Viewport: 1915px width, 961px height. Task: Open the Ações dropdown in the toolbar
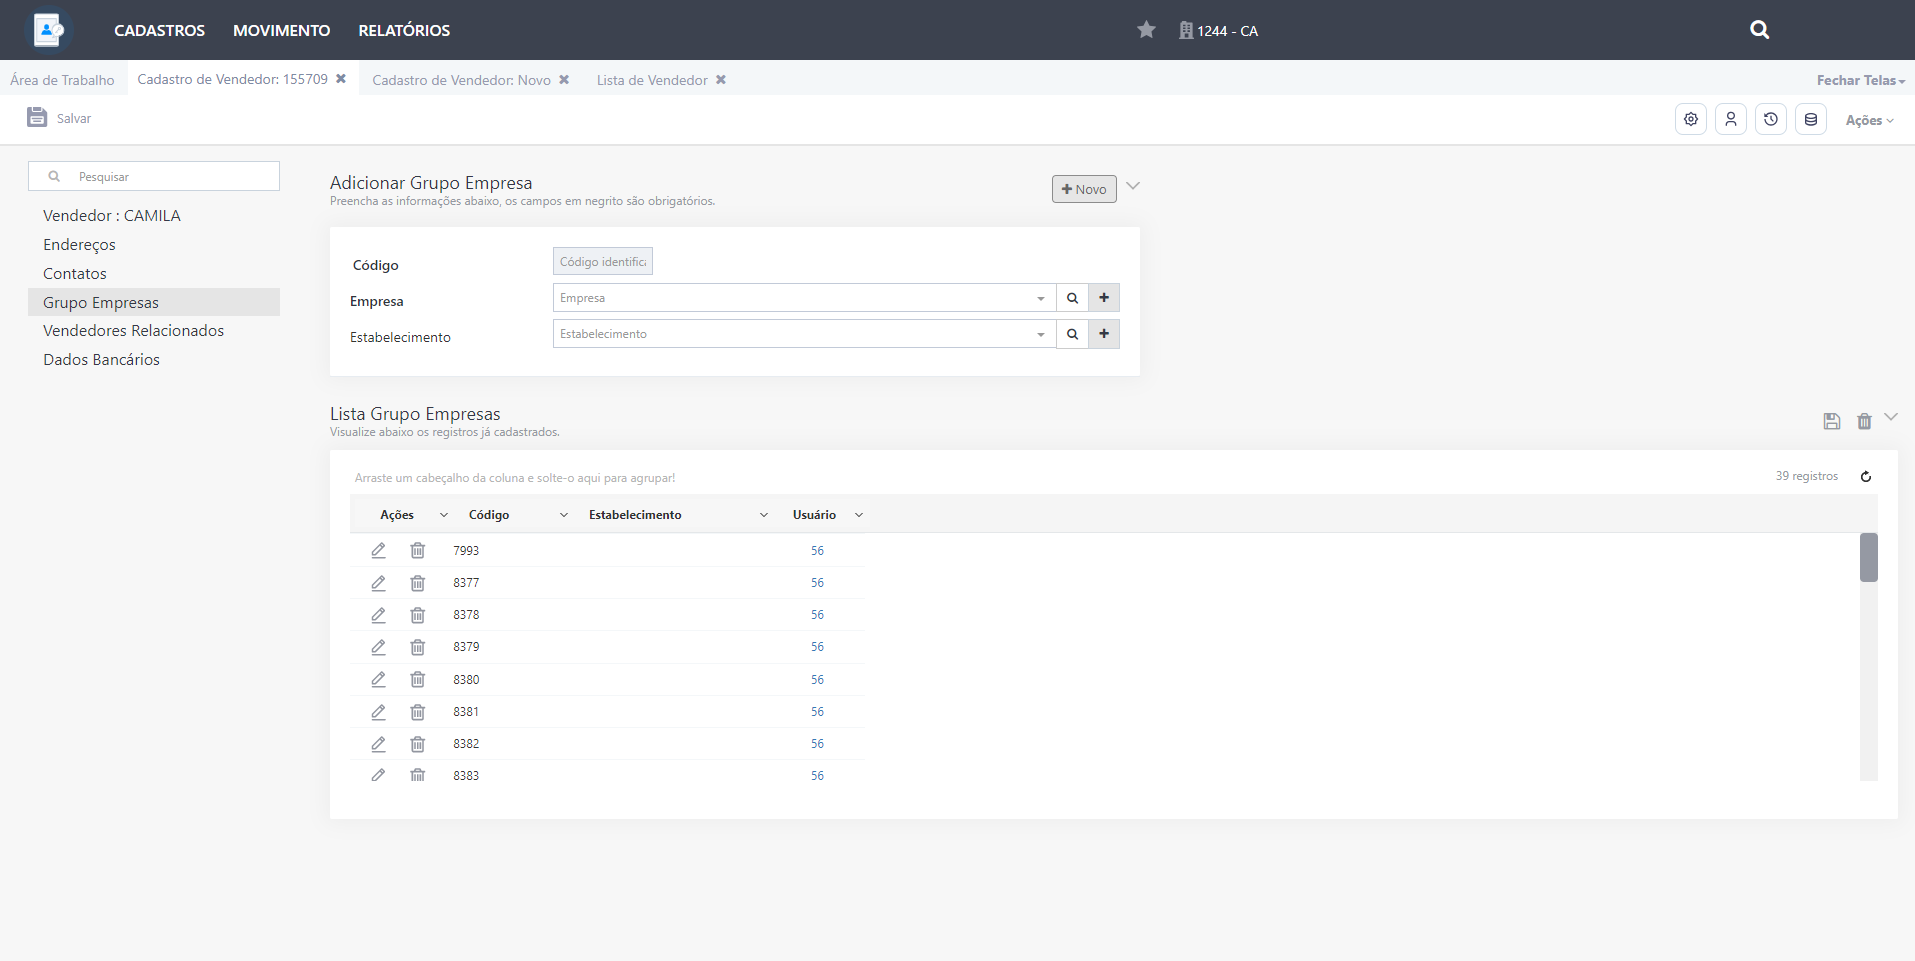[1870, 120]
